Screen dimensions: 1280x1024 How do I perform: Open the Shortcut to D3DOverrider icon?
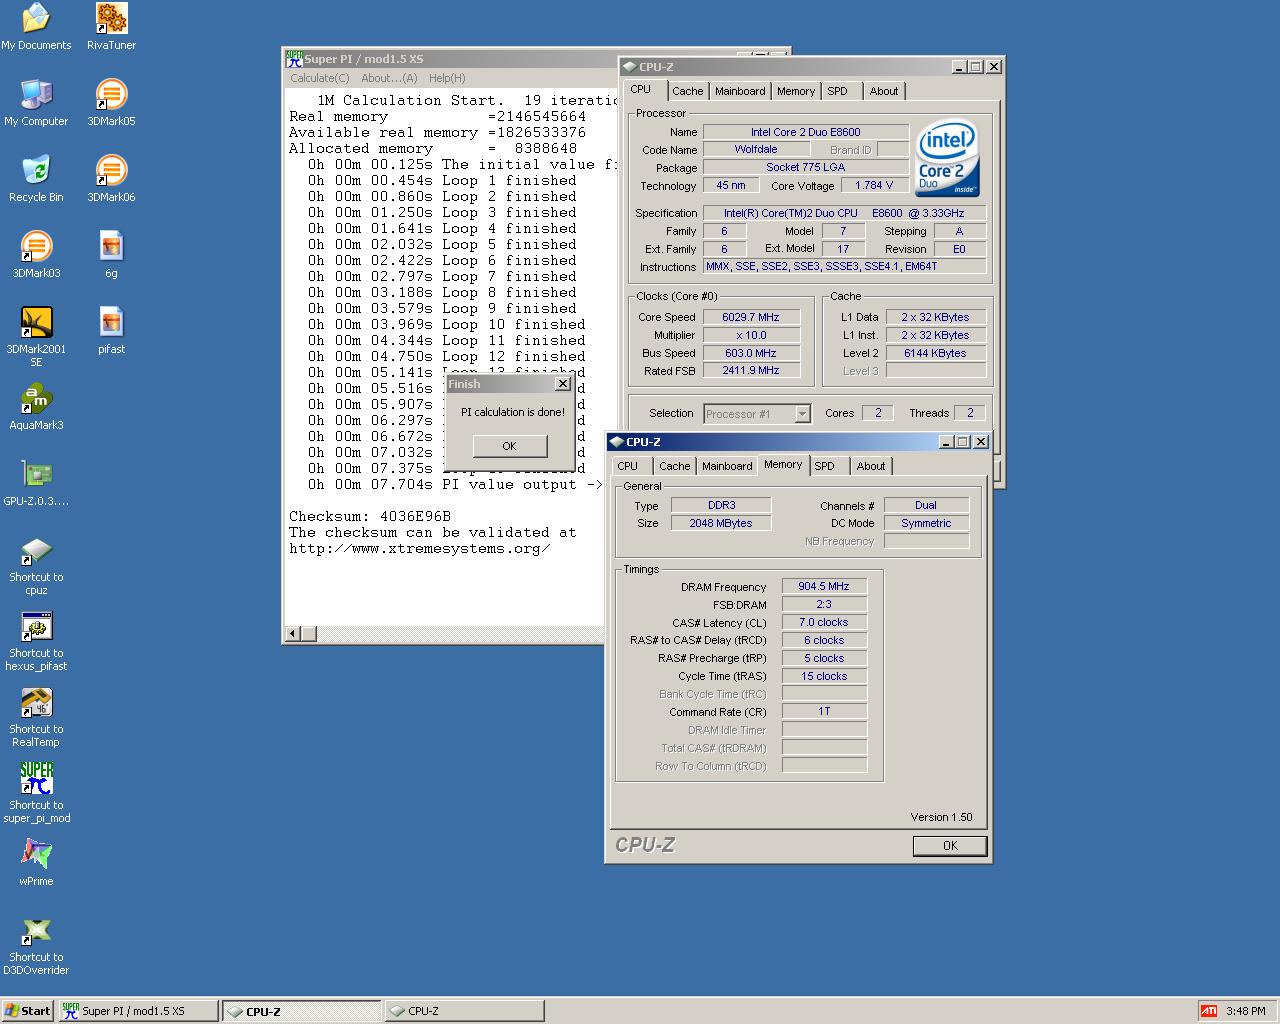click(36, 946)
